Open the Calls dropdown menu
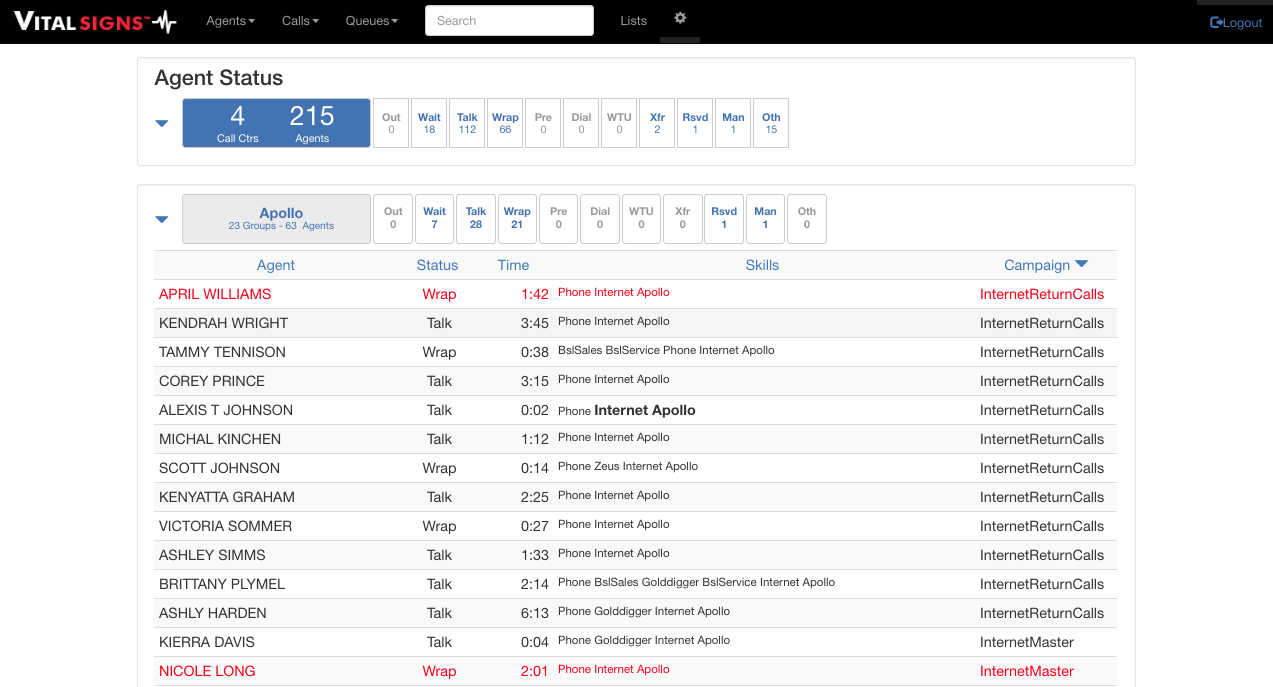The width and height of the screenshot is (1273, 687). coord(300,21)
